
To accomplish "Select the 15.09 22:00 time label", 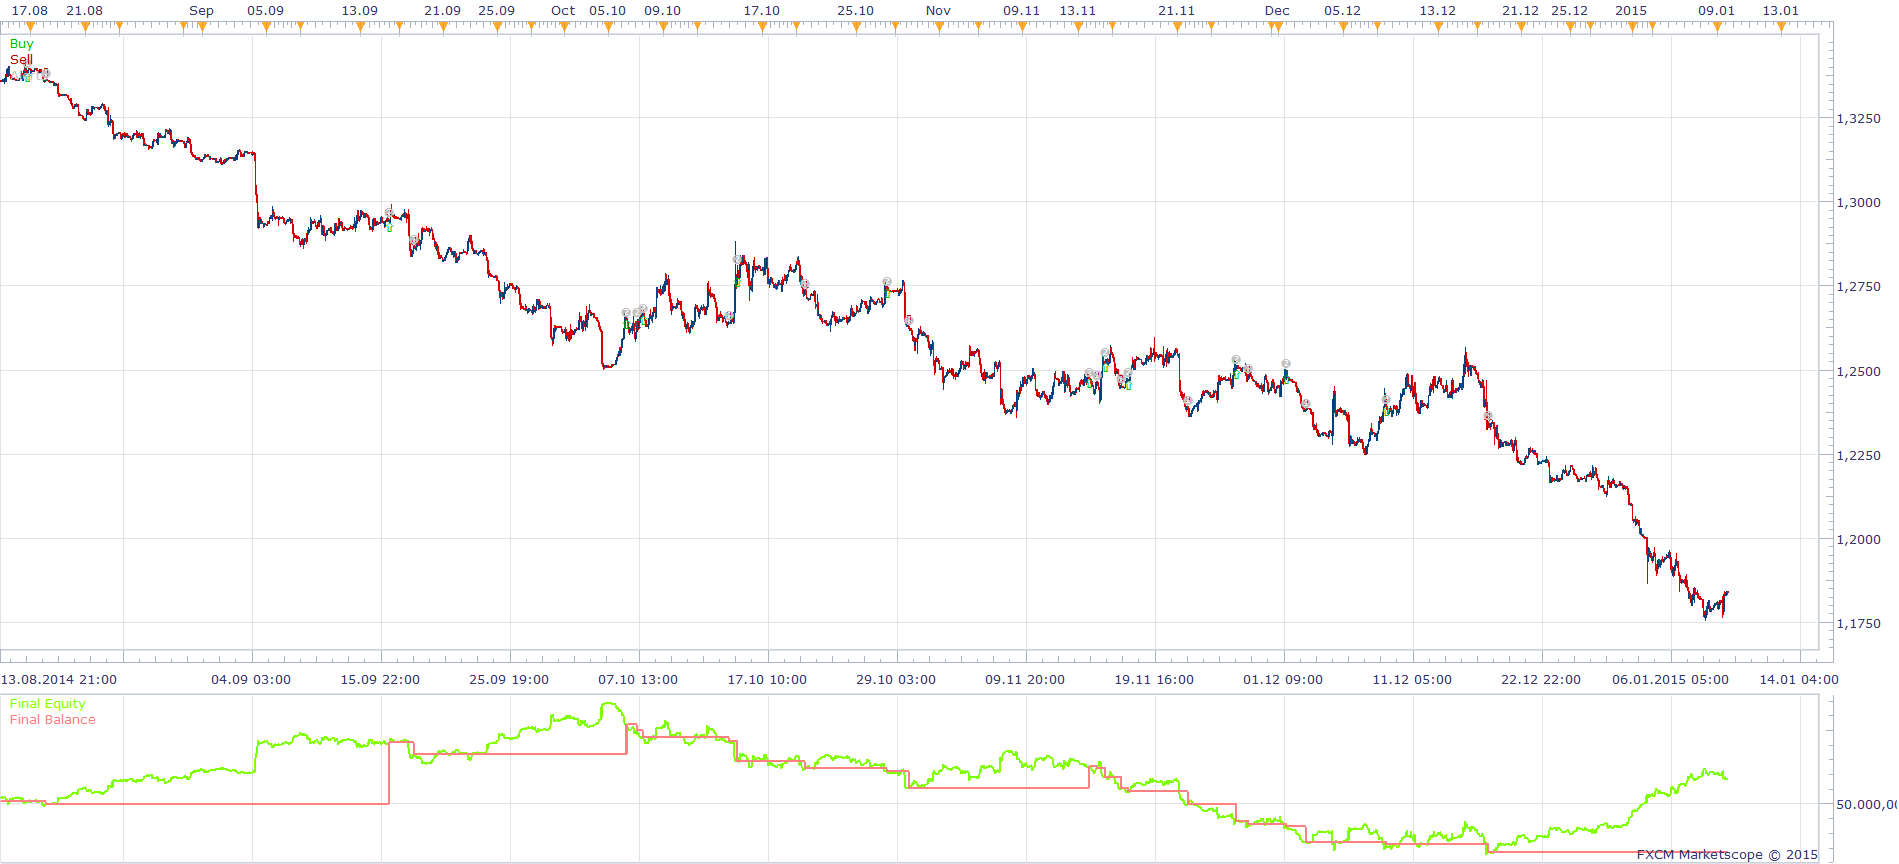I will pos(380,680).
